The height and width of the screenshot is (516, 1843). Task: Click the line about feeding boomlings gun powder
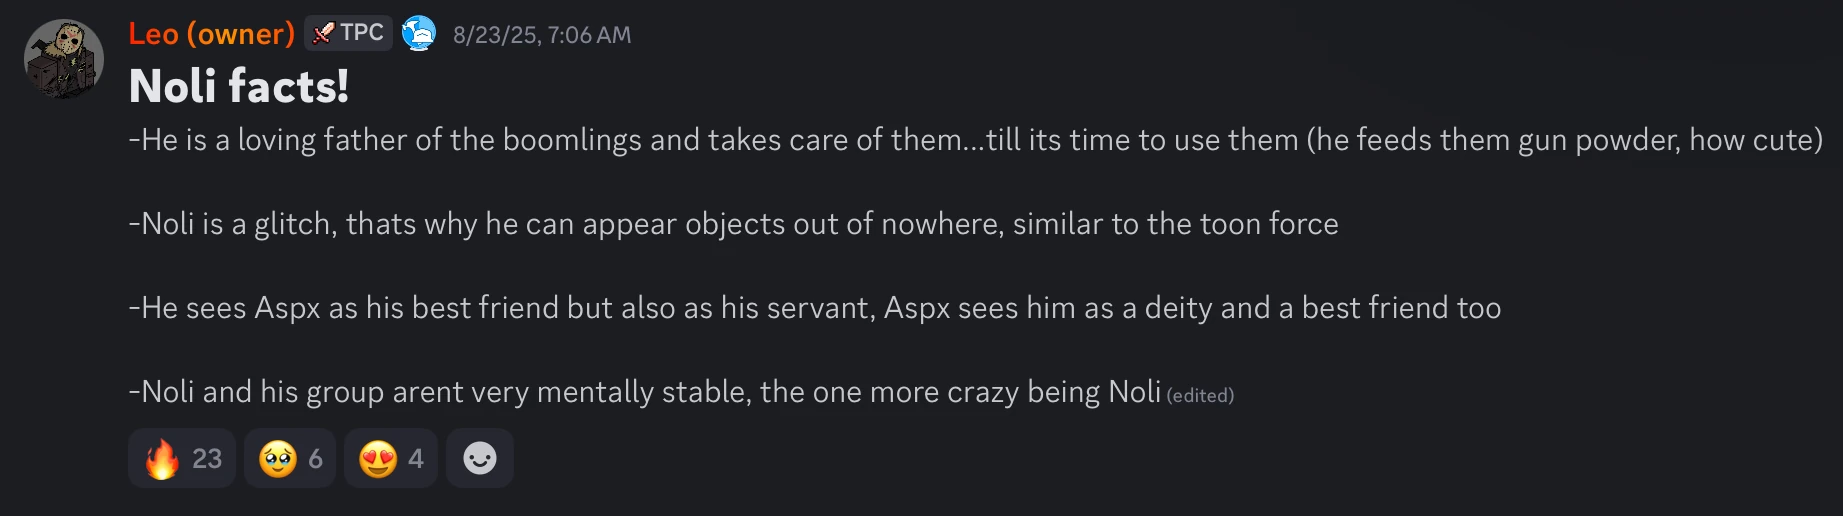click(975, 140)
